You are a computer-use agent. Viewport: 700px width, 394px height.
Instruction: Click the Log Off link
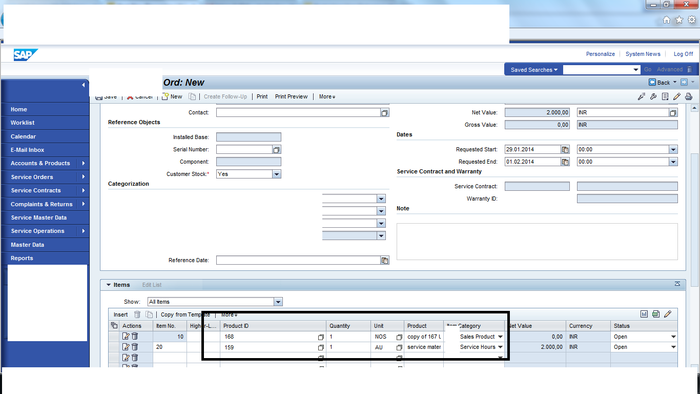click(x=683, y=54)
